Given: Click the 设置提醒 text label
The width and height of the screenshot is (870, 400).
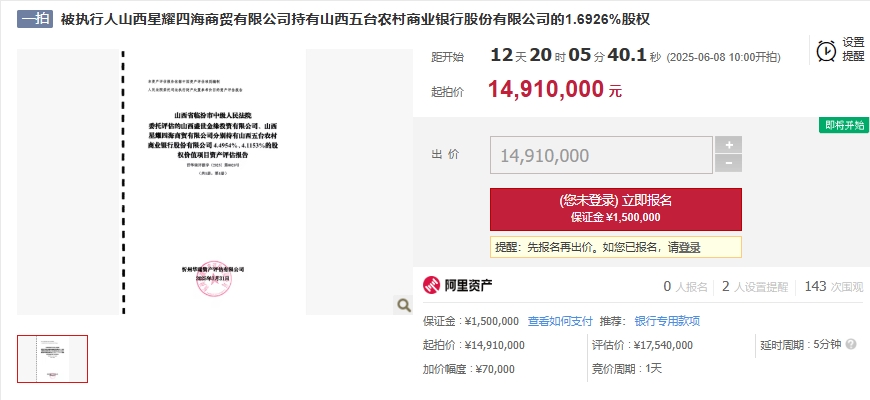Looking at the screenshot, I should point(853,49).
